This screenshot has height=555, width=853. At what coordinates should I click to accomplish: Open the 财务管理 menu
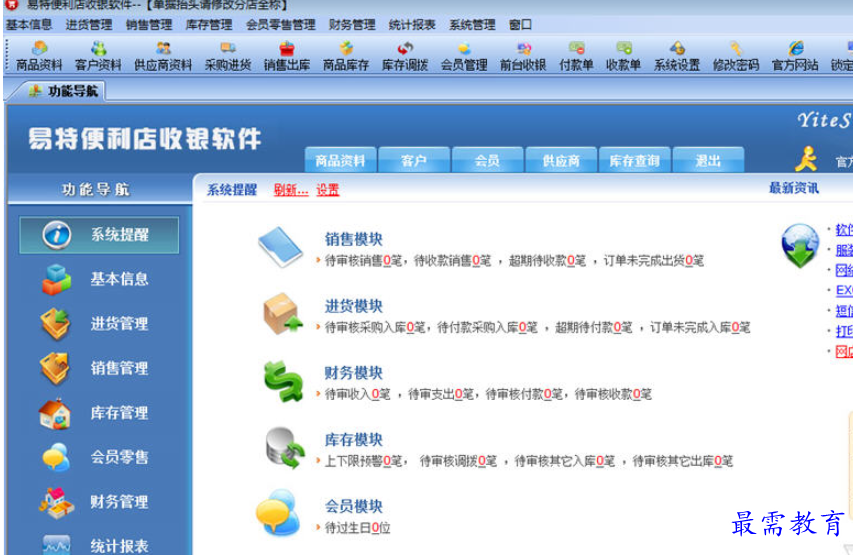coord(352,24)
